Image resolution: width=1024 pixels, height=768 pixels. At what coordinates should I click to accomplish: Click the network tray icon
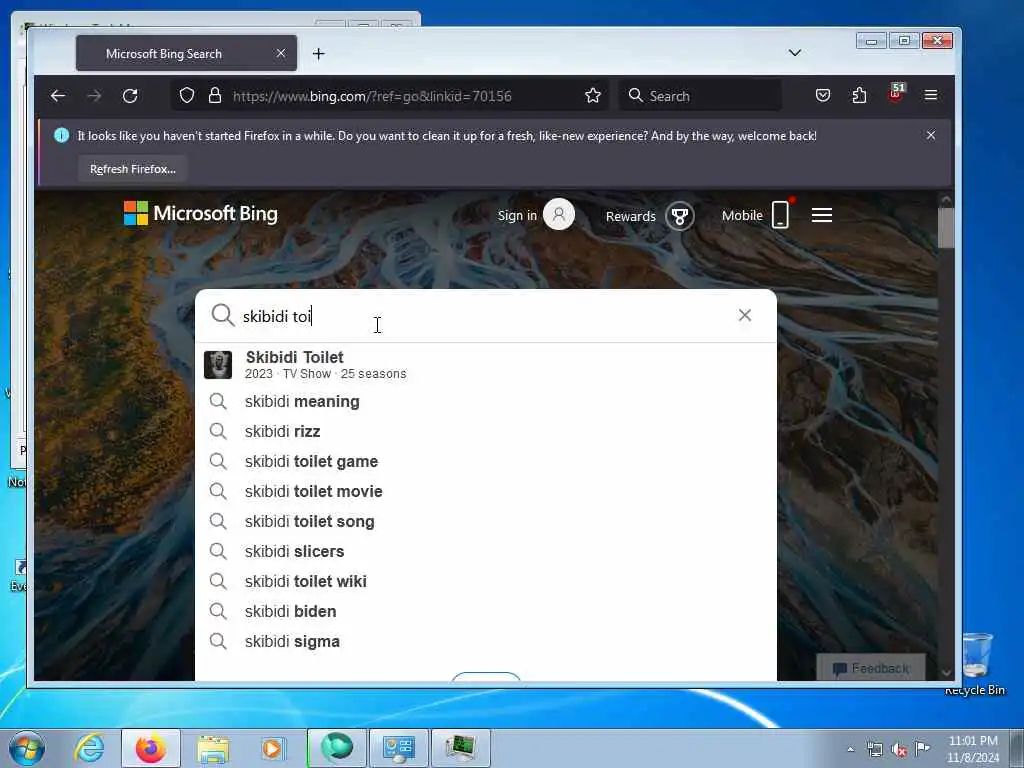click(875, 750)
